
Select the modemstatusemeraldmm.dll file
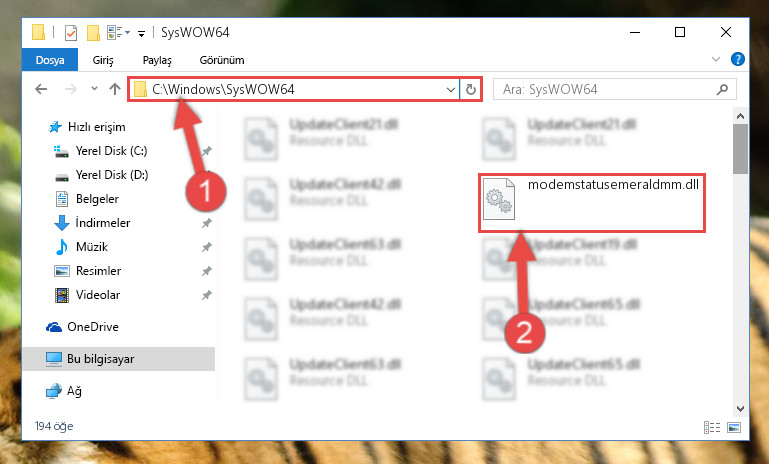[x=591, y=203]
